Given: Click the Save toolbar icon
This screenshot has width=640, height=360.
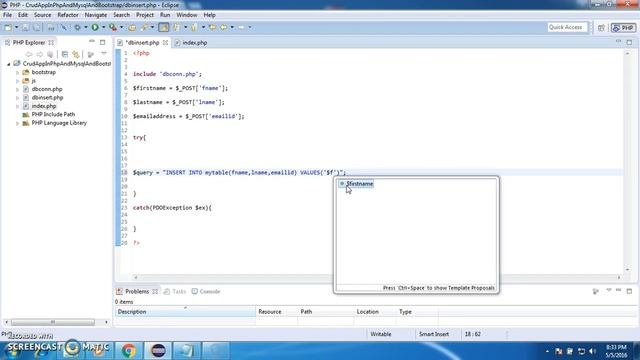Looking at the screenshot, I should [x=25, y=27].
